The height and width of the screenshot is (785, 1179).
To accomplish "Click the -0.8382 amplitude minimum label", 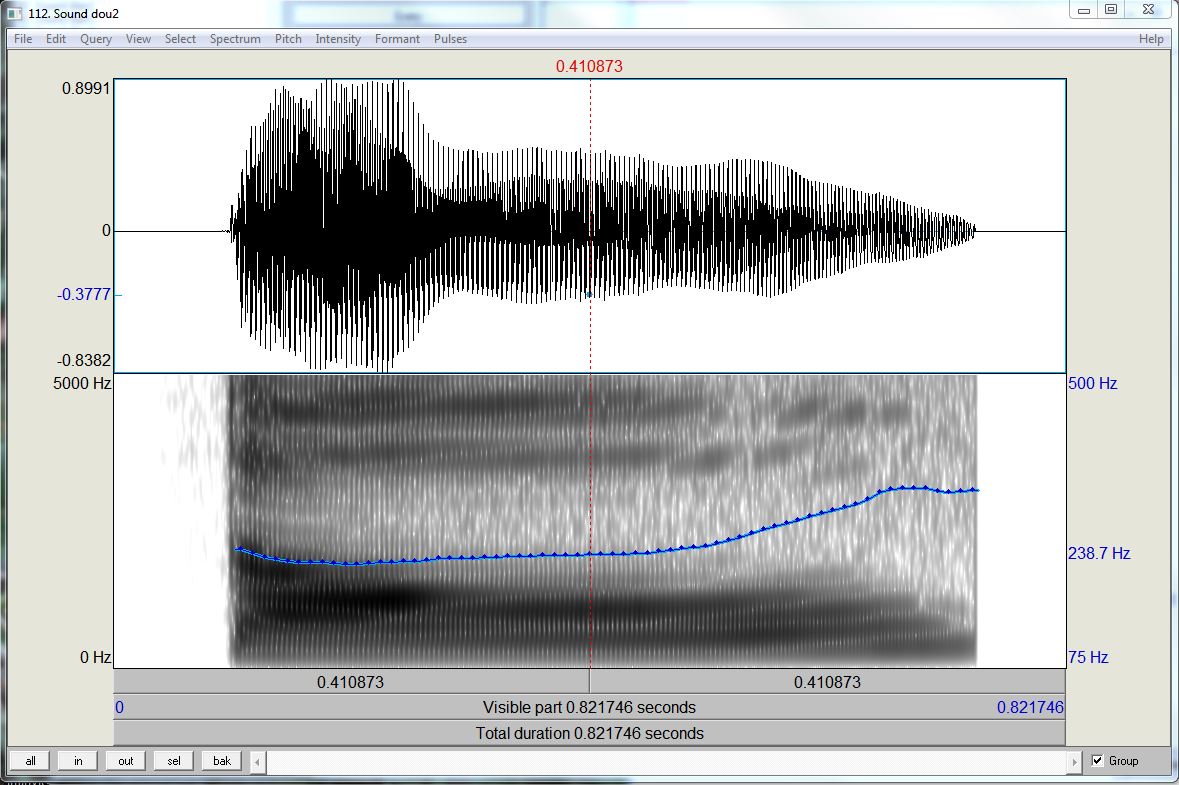I will pyautogui.click(x=84, y=360).
